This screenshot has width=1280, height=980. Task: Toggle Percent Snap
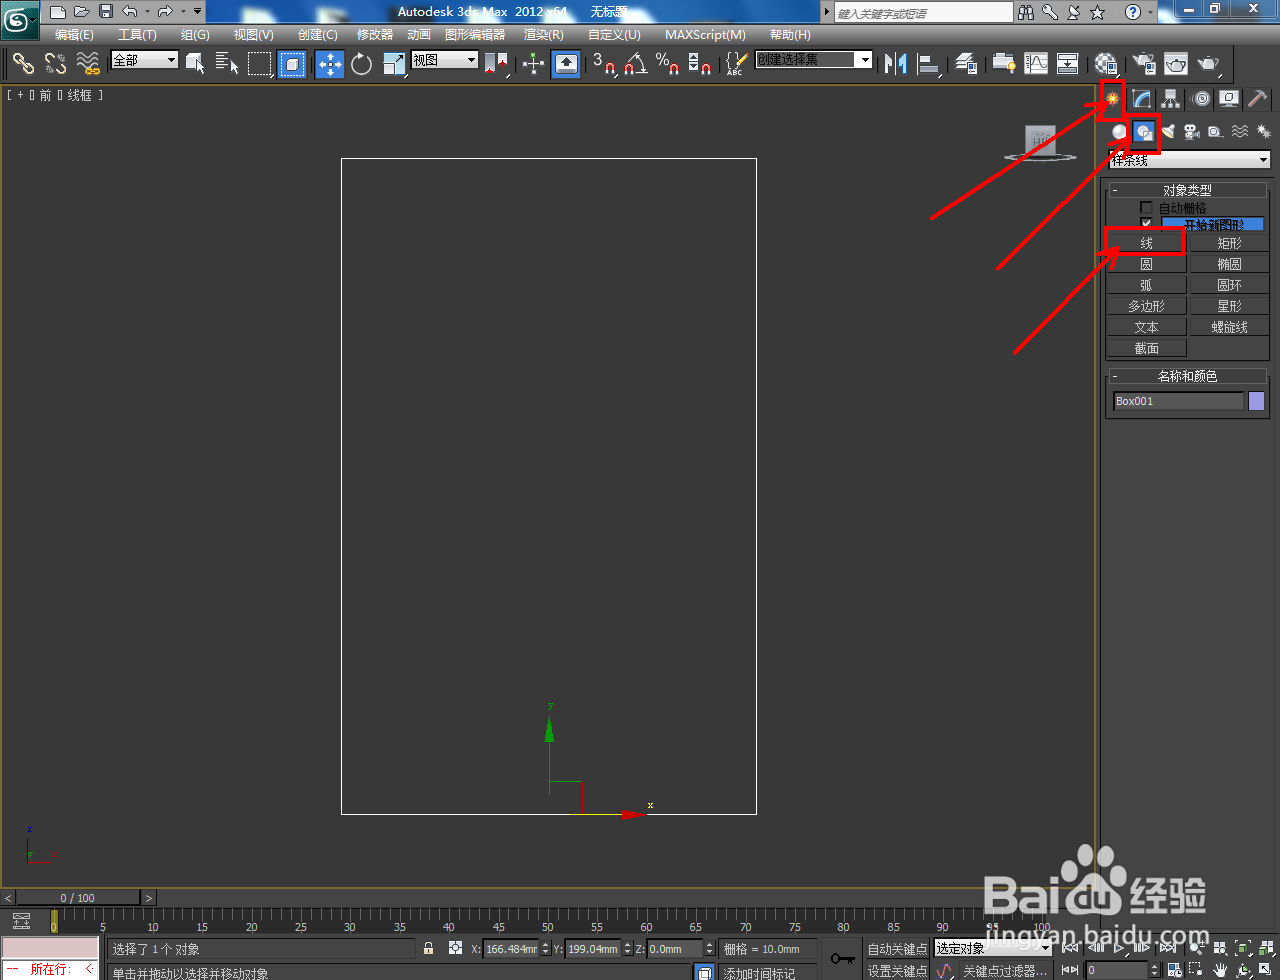[668, 64]
